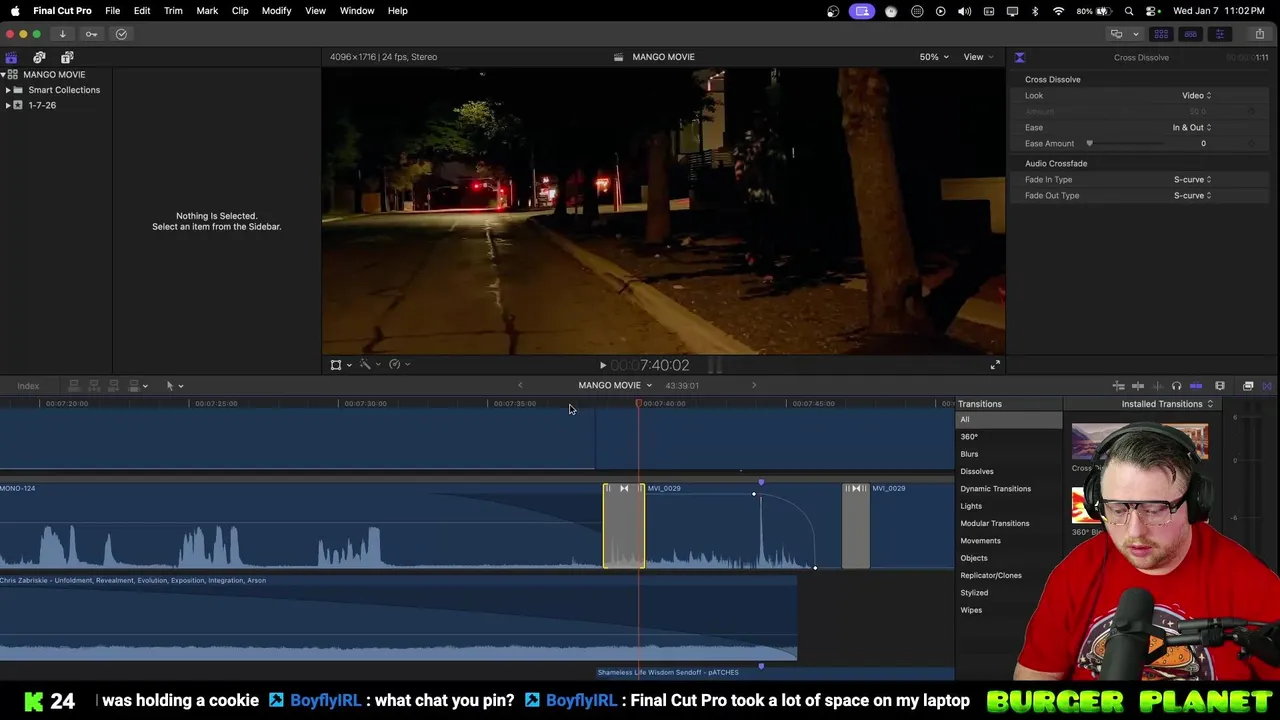The height and width of the screenshot is (720, 1280).
Task: Open the workspace layout dropdown arrow
Action: point(1135,34)
